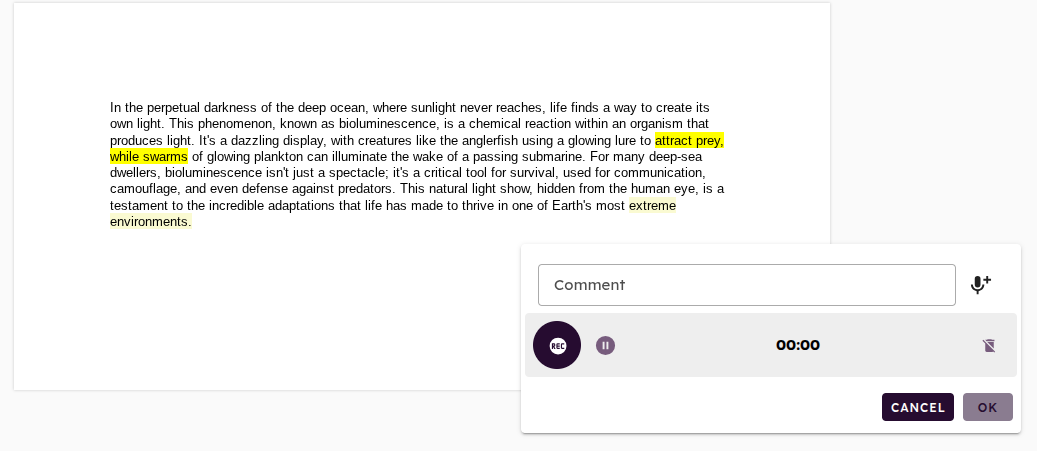The height and width of the screenshot is (451, 1037).
Task: Pause the audio recording
Action: (605, 345)
